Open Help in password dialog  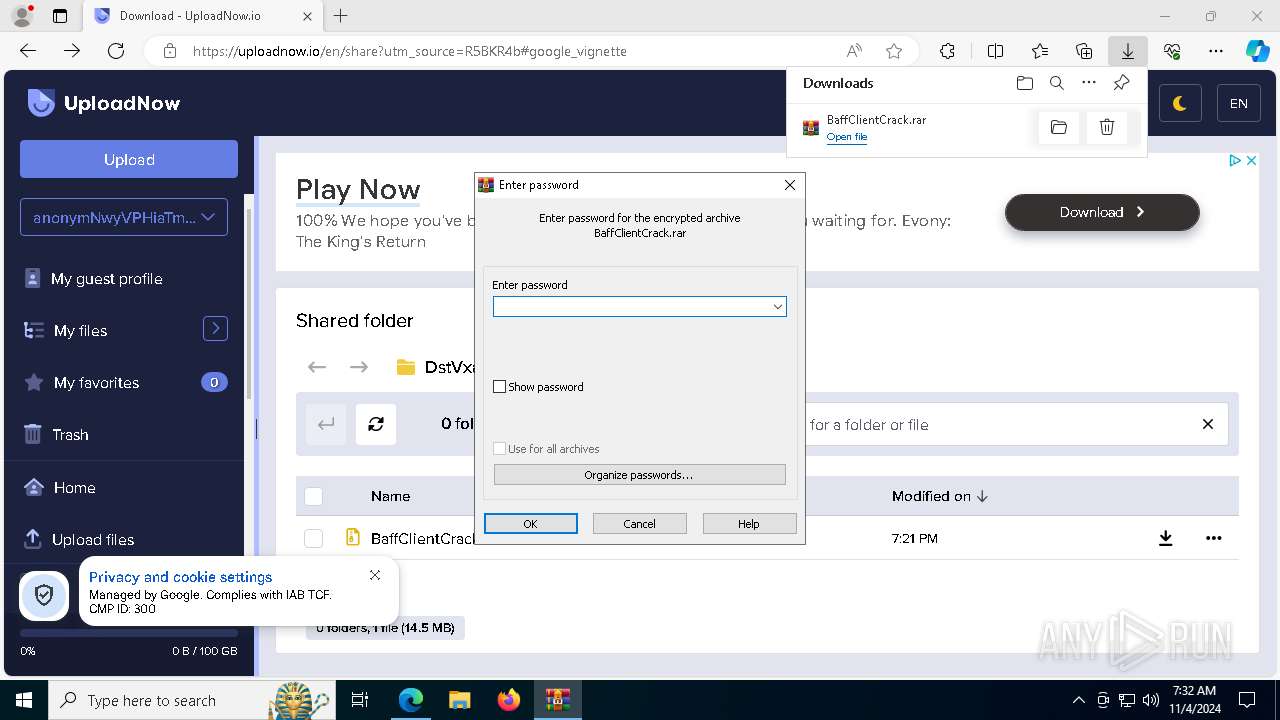pyautogui.click(x=749, y=524)
